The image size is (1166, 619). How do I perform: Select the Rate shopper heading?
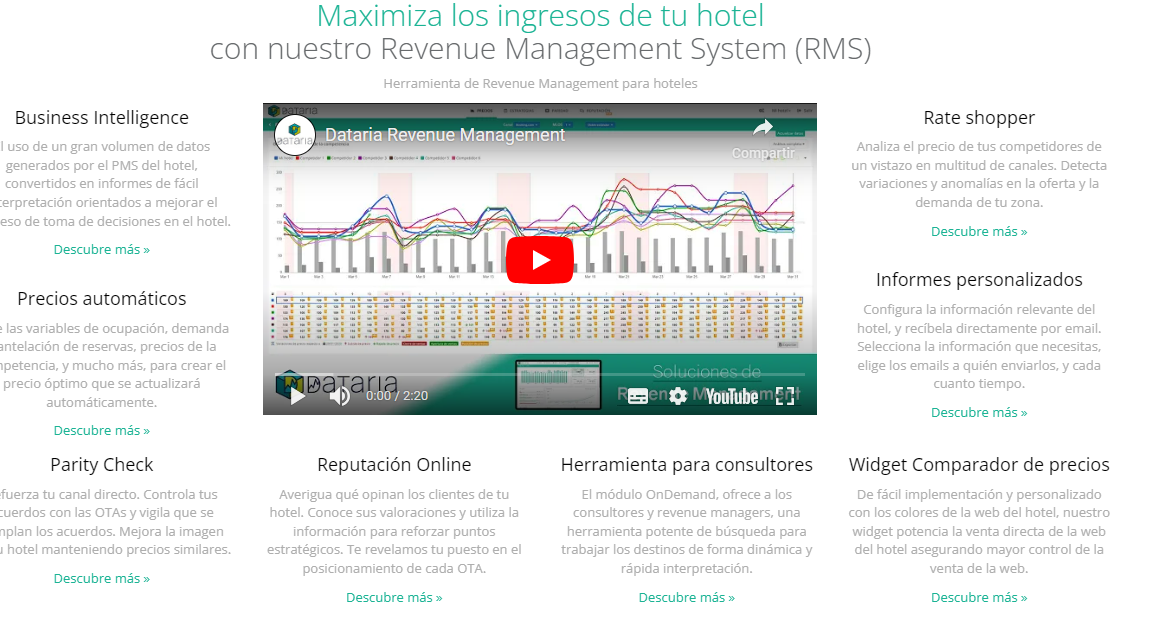pos(979,118)
